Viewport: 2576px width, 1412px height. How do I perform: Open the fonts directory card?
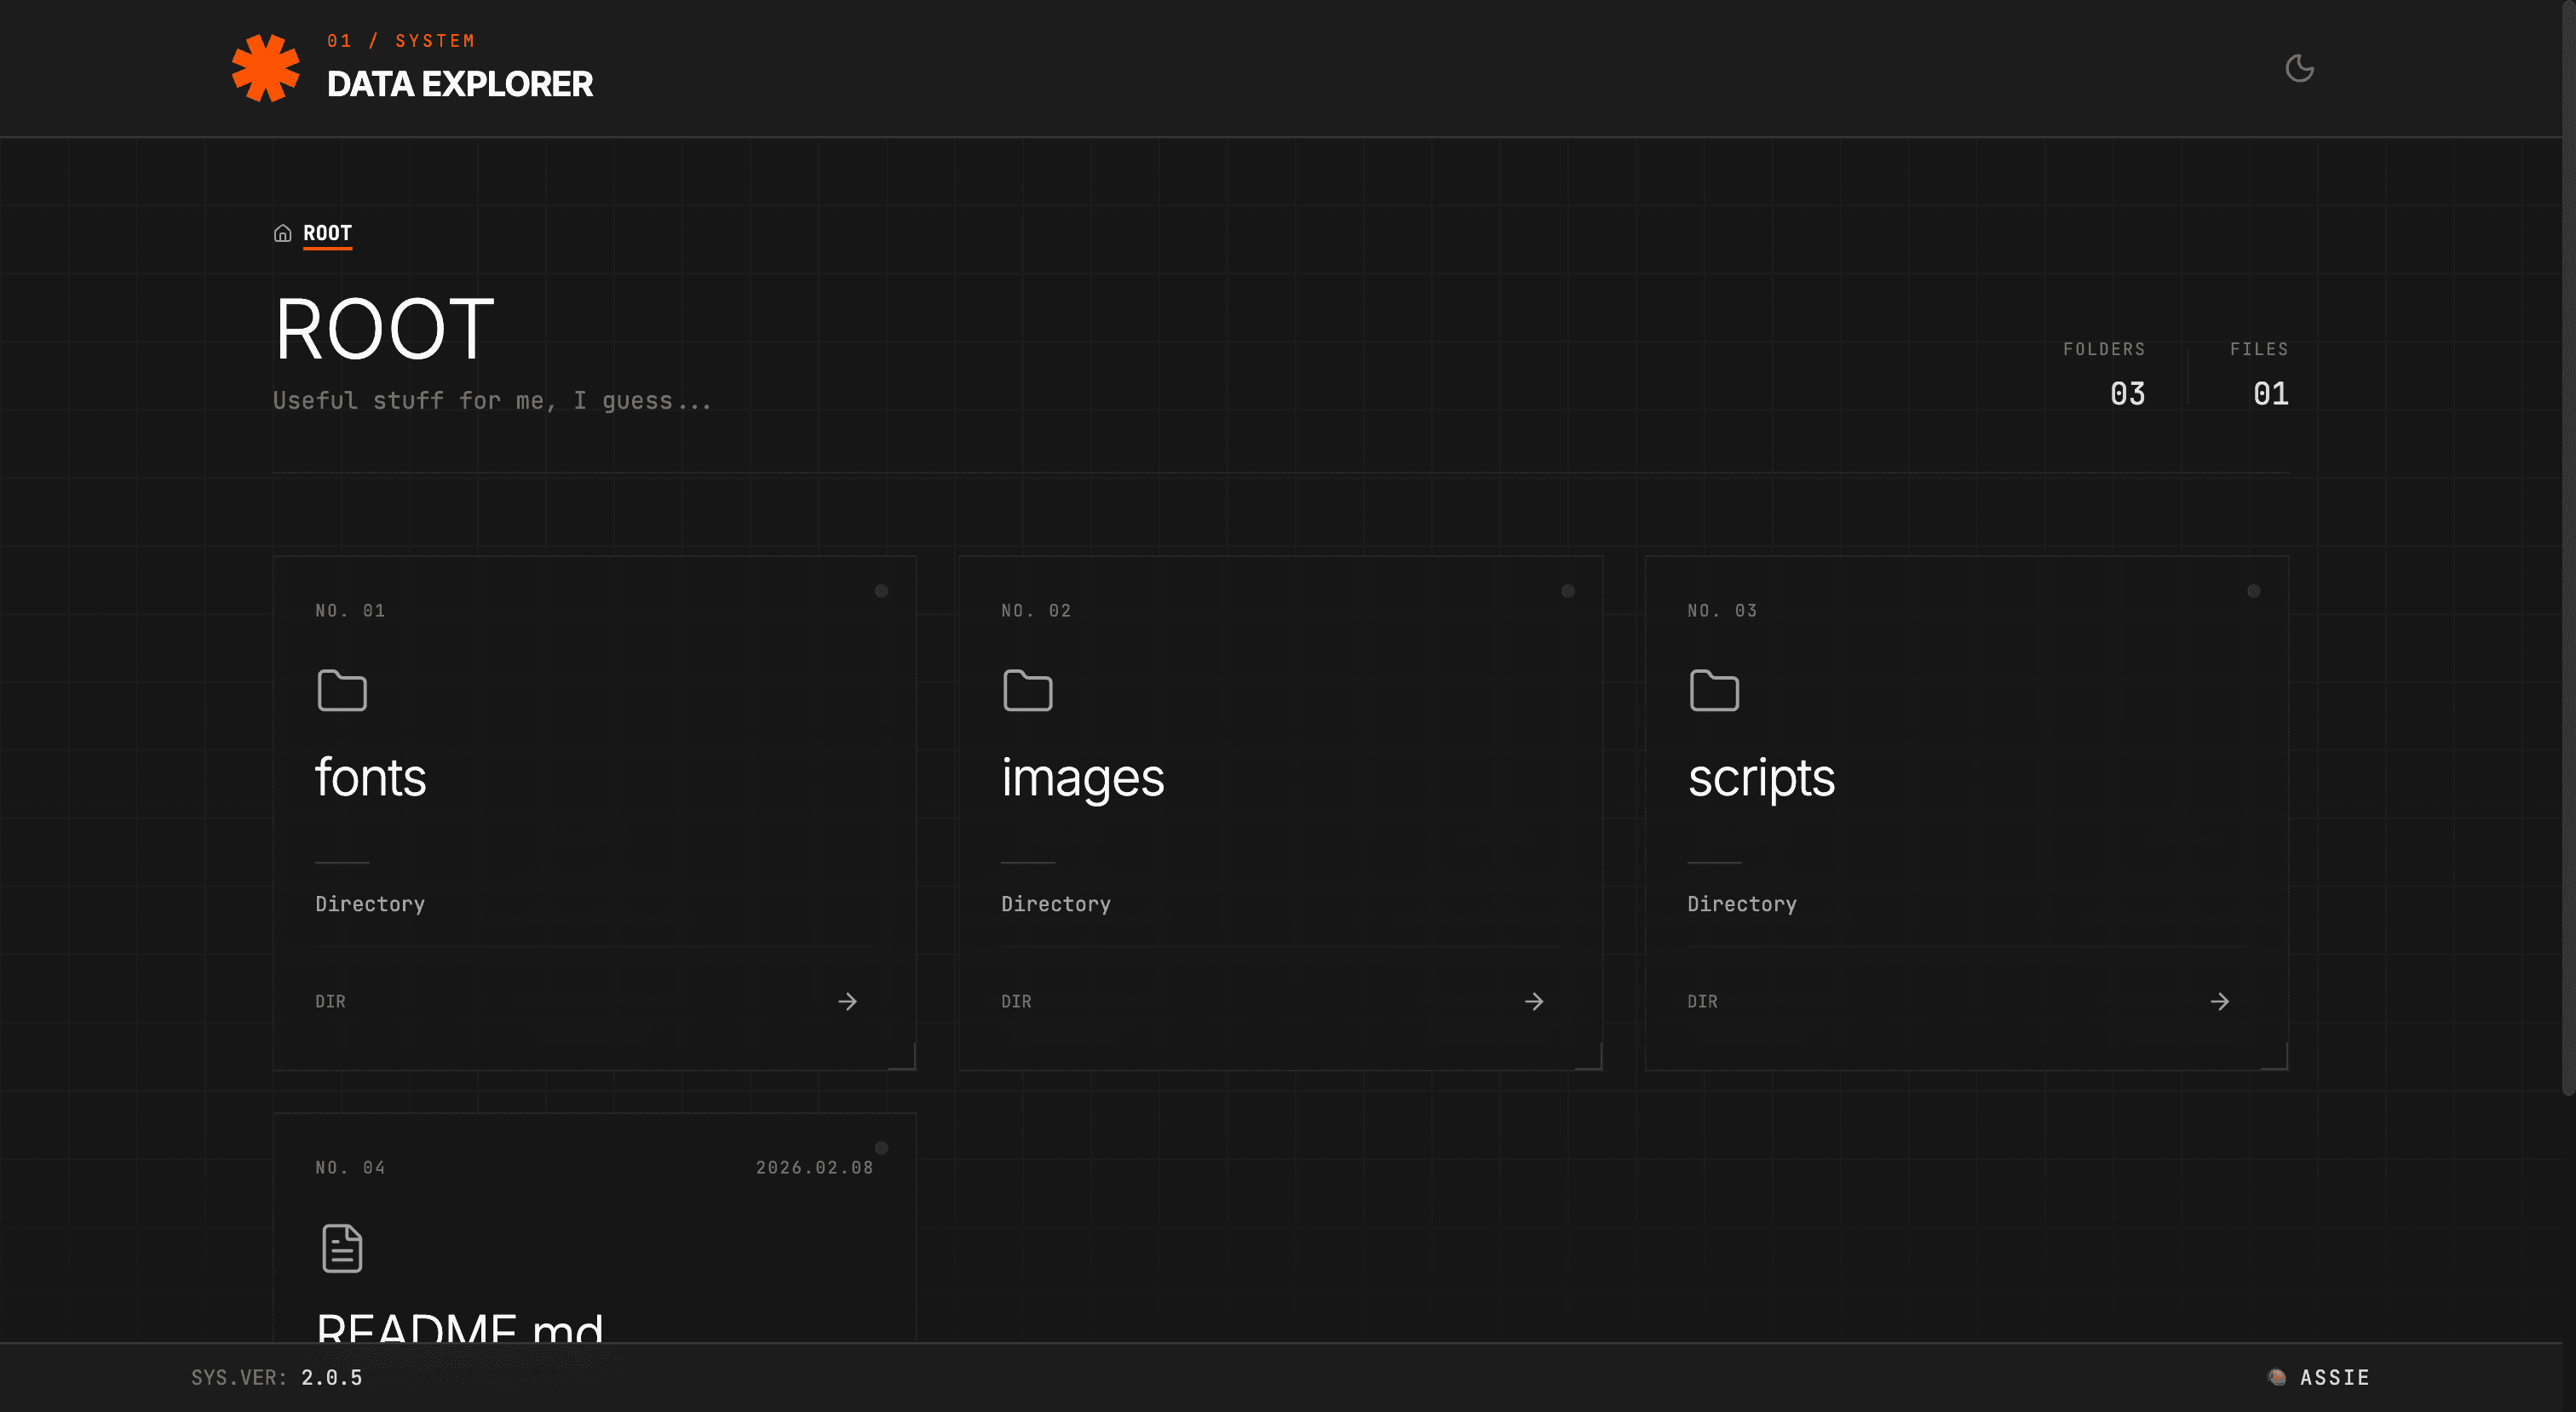[594, 810]
